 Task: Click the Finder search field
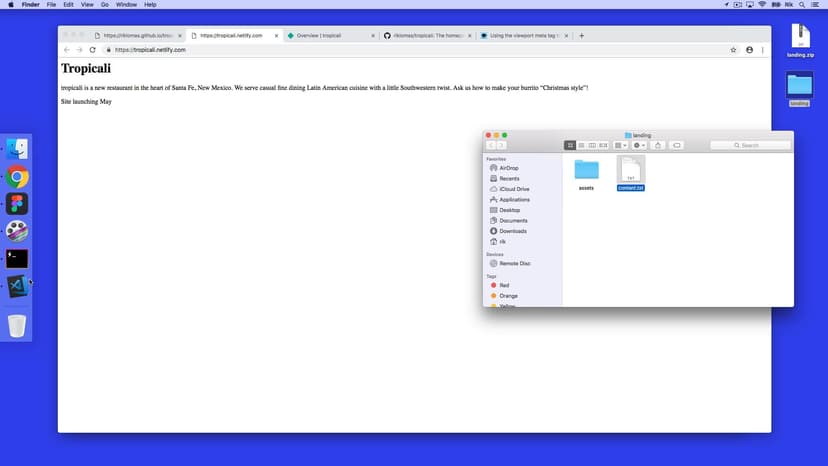coord(750,145)
